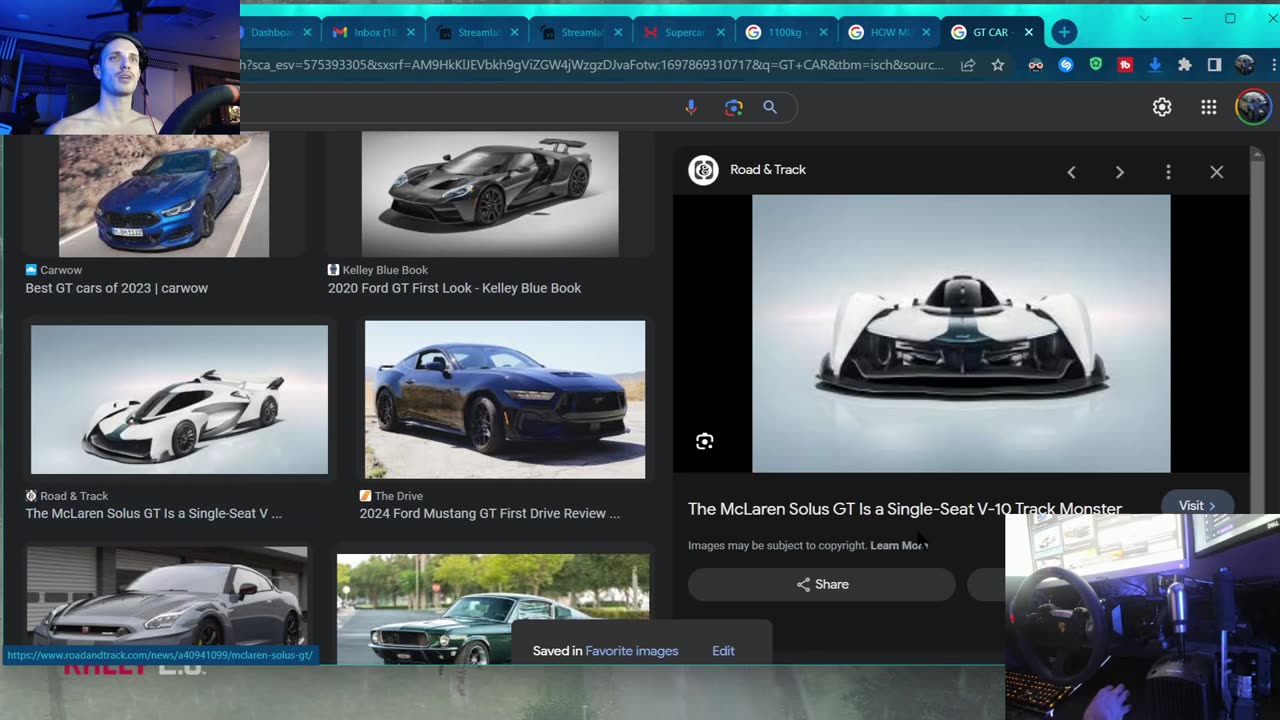
Task: Click Edit in the saved notification
Action: [723, 651]
